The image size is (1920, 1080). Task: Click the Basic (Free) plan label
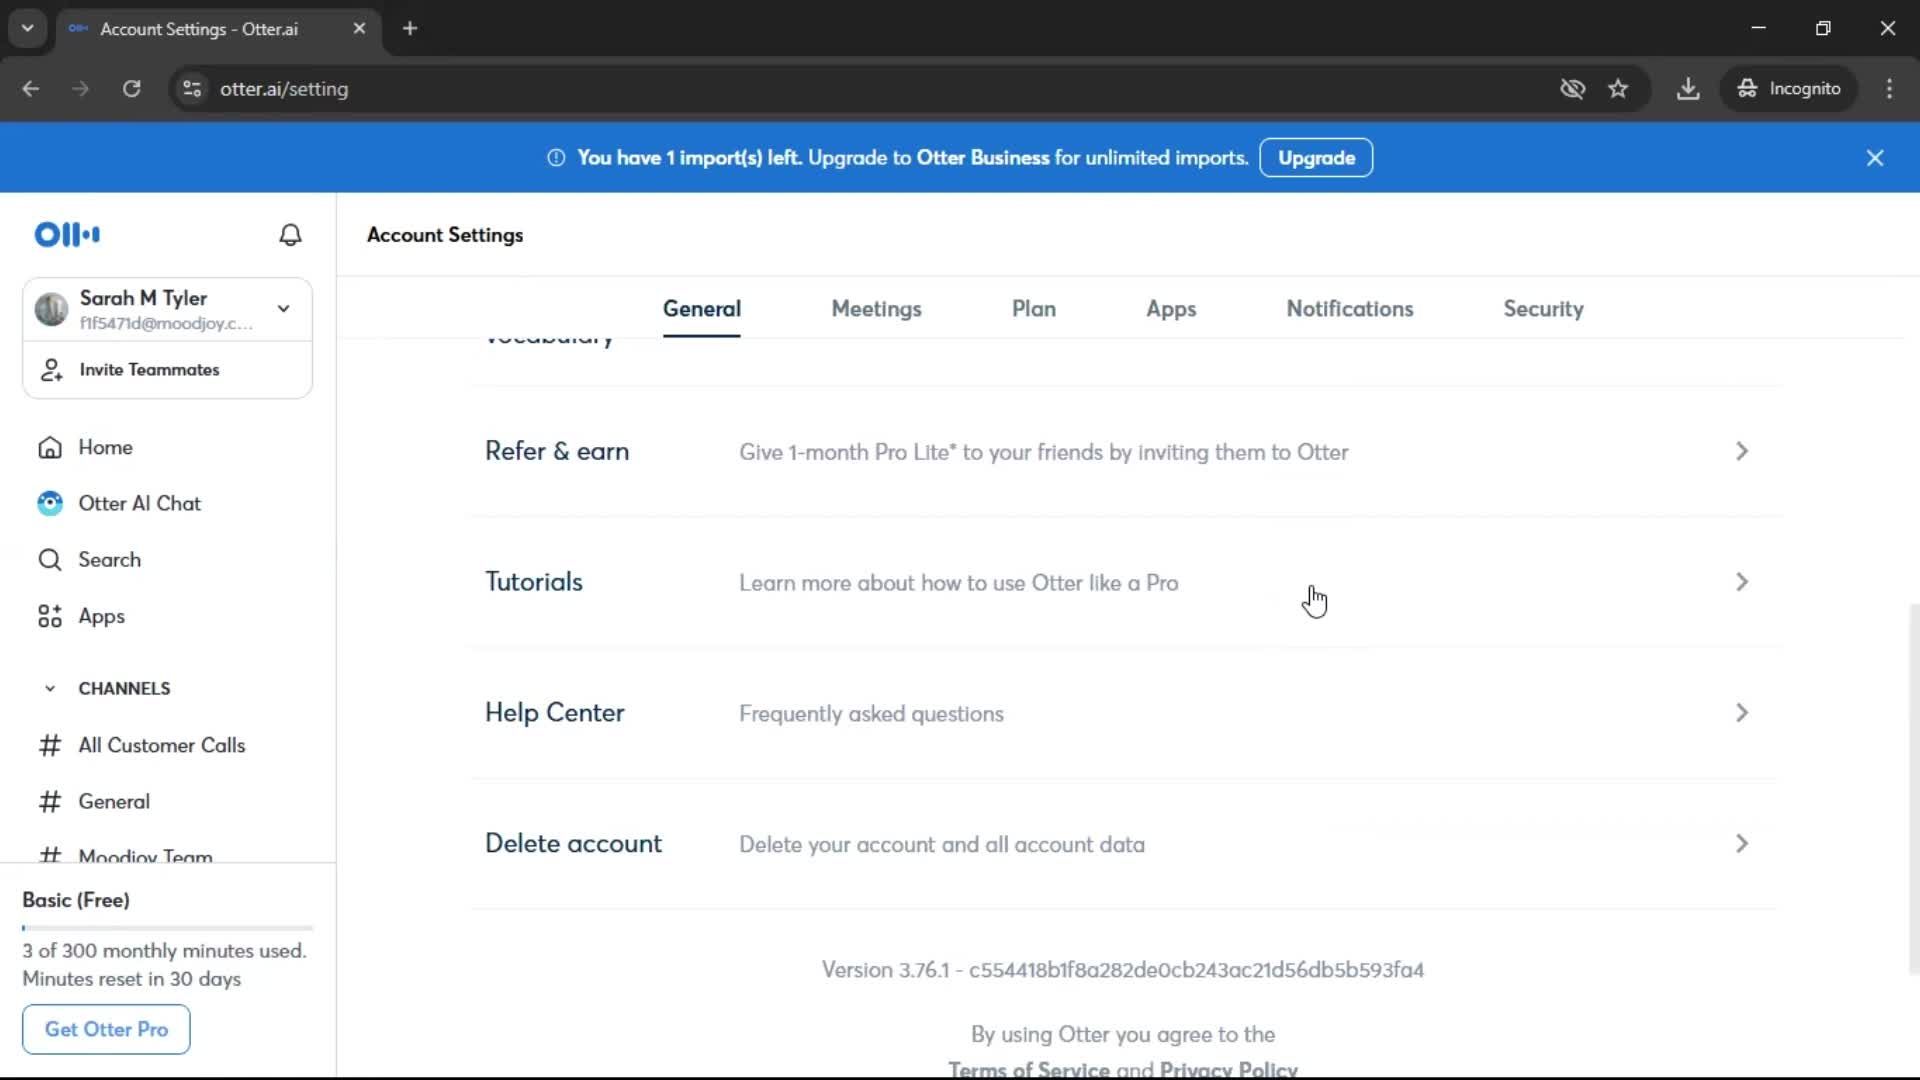[x=76, y=900]
